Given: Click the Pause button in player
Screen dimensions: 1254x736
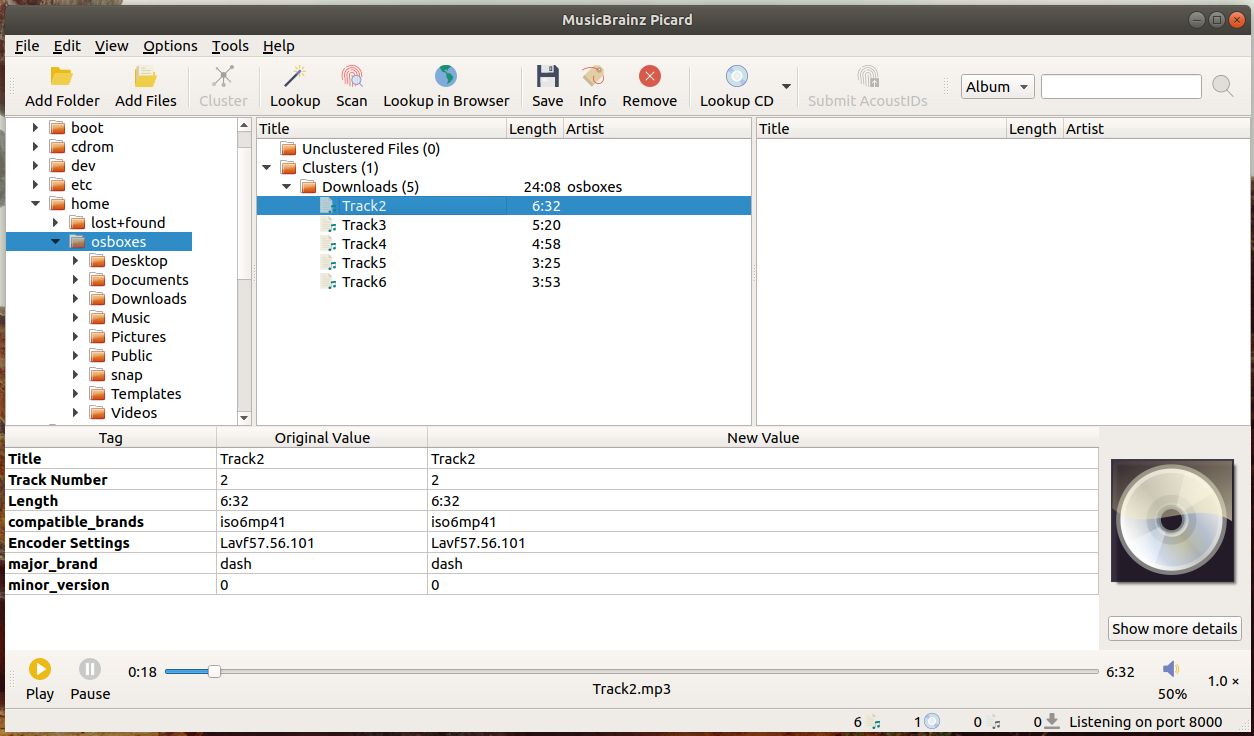Looking at the screenshot, I should coord(90,669).
